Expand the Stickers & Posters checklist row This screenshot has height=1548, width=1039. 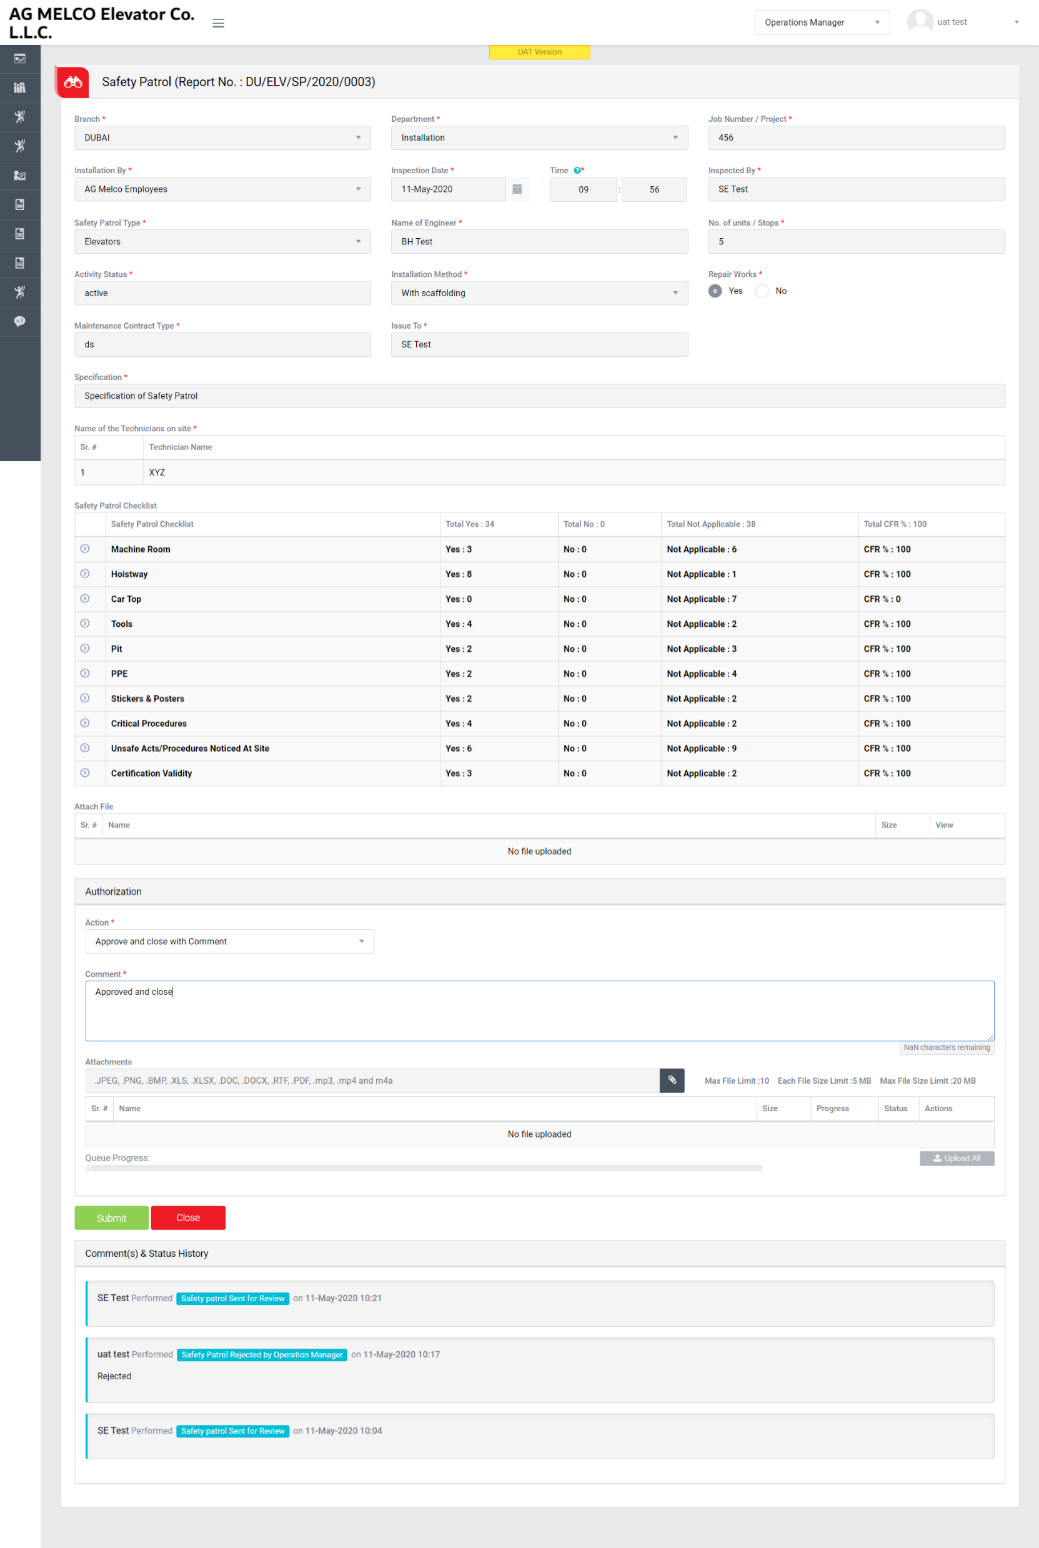tap(85, 698)
